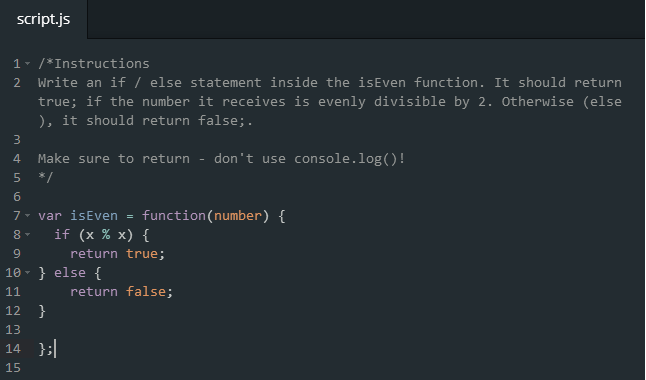Click line number 15 in the gutter
646x380 pixels.
pyautogui.click(x=13, y=368)
